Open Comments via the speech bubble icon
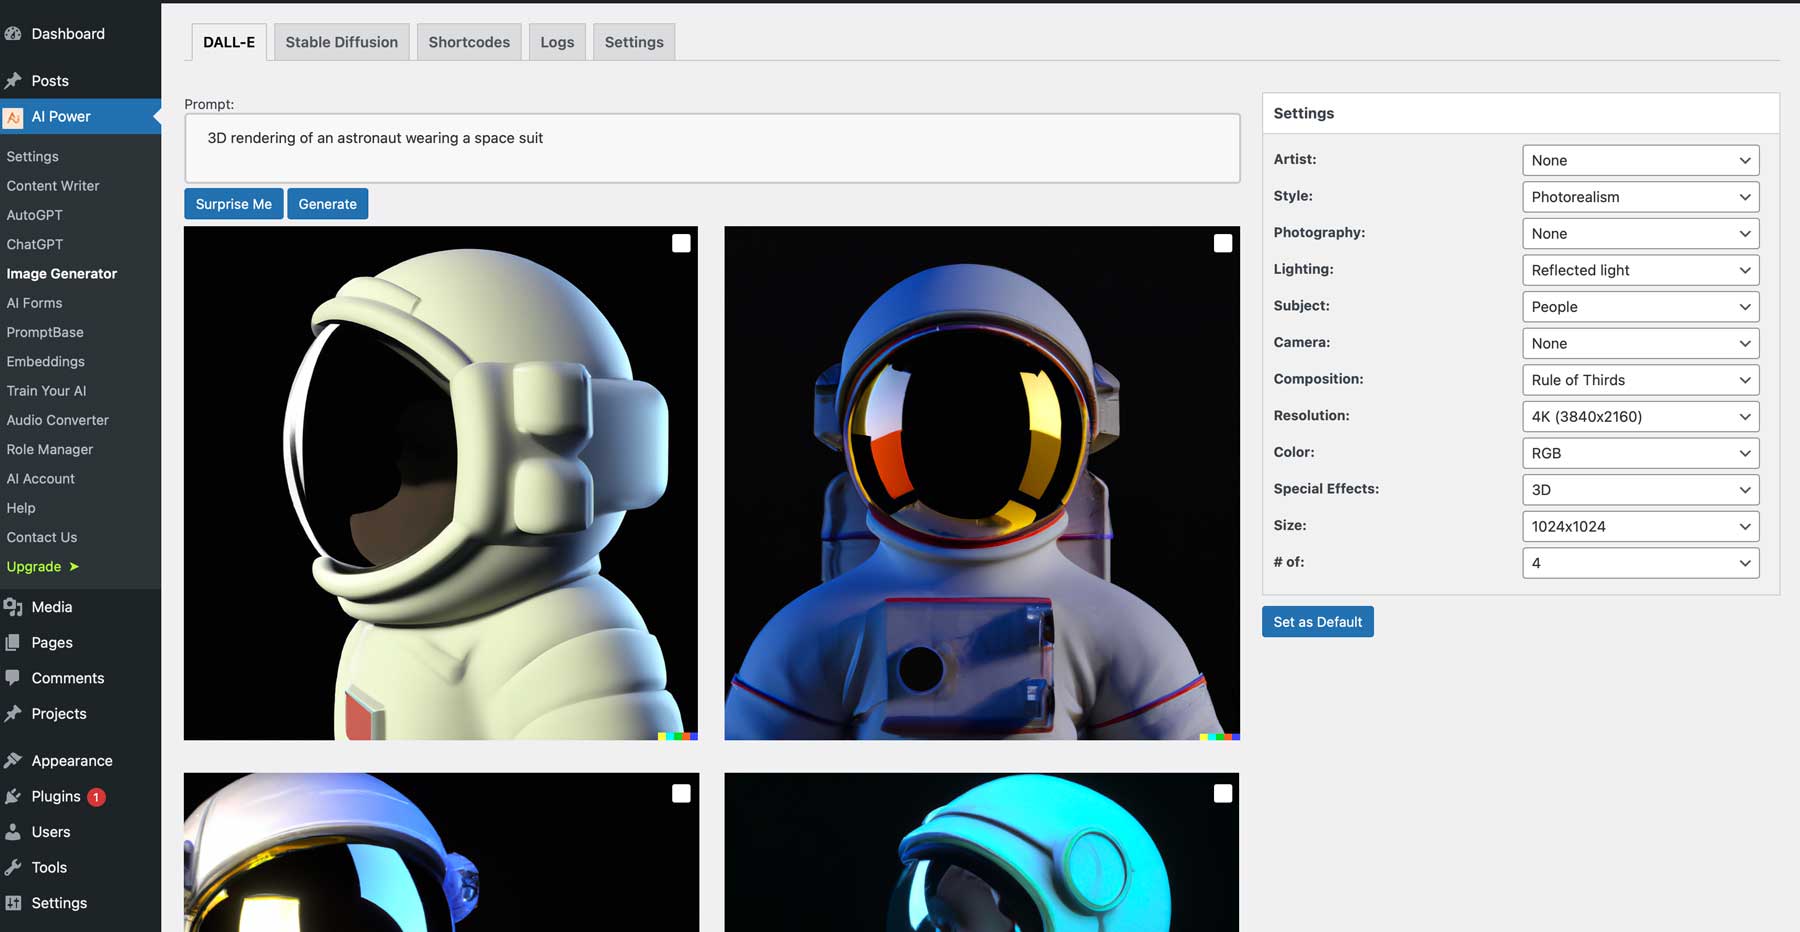The width and height of the screenshot is (1800, 932). click(13, 678)
